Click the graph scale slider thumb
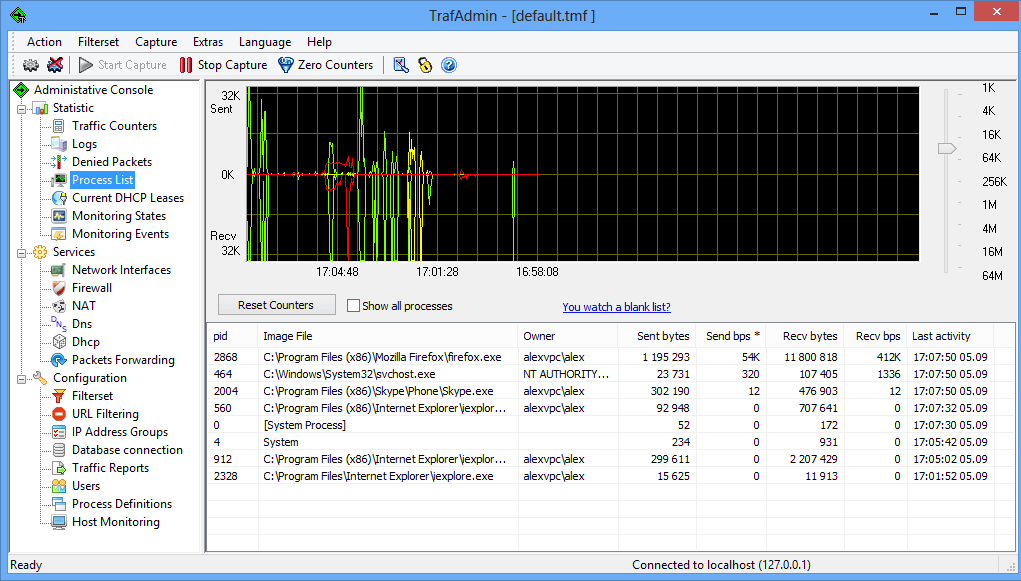This screenshot has width=1021, height=581. 947,149
